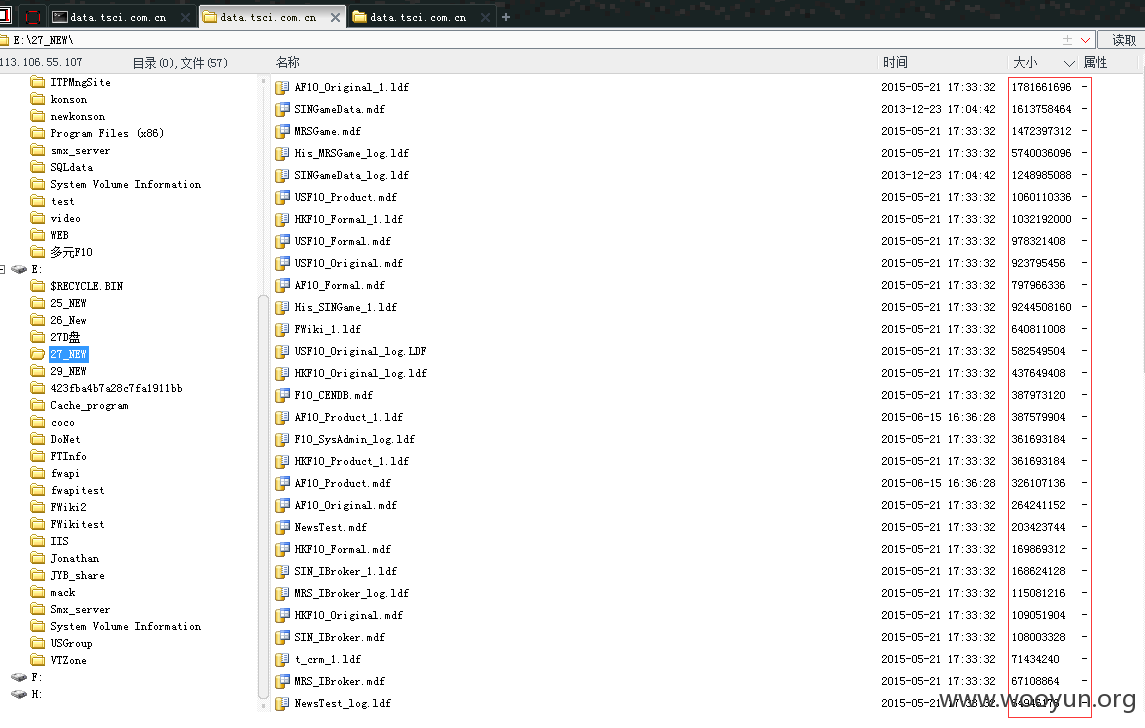
Task: Open the 25_NEW folder in tree
Action: click(69, 303)
